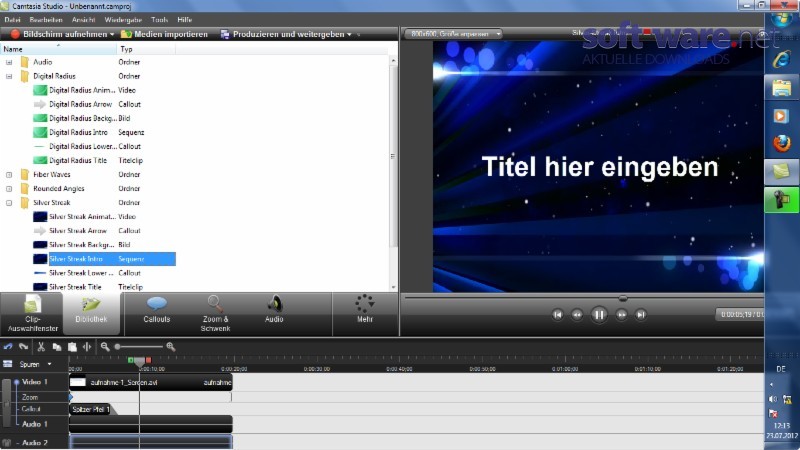
Task: Open the Datei menu
Action: (12, 19)
